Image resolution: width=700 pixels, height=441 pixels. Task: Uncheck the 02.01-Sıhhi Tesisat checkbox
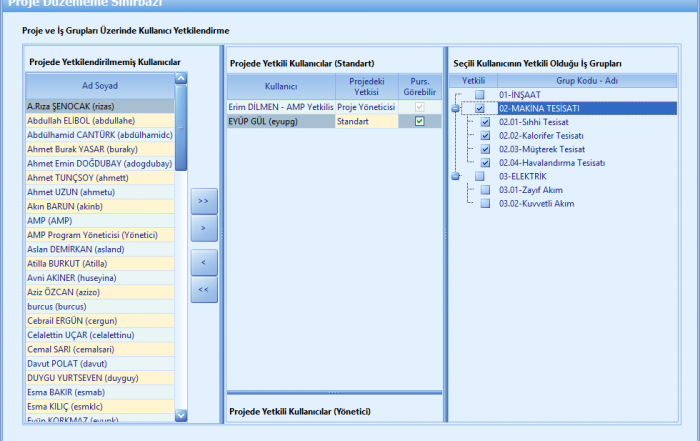pos(486,122)
